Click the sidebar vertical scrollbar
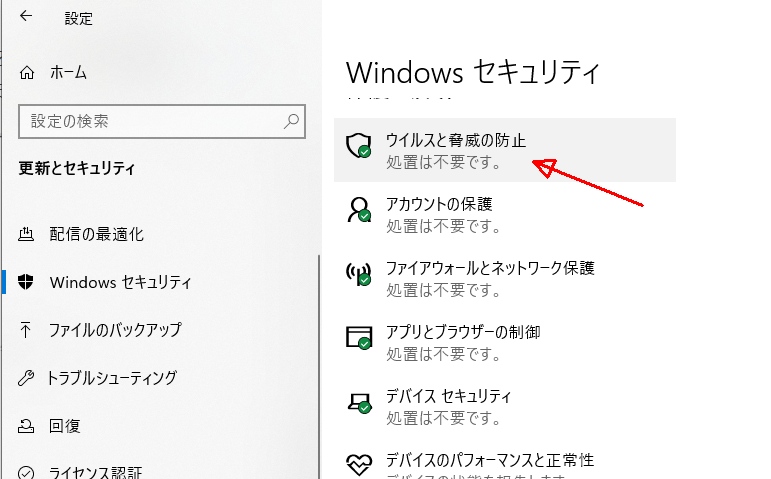The width and height of the screenshot is (771, 479). click(x=319, y=360)
